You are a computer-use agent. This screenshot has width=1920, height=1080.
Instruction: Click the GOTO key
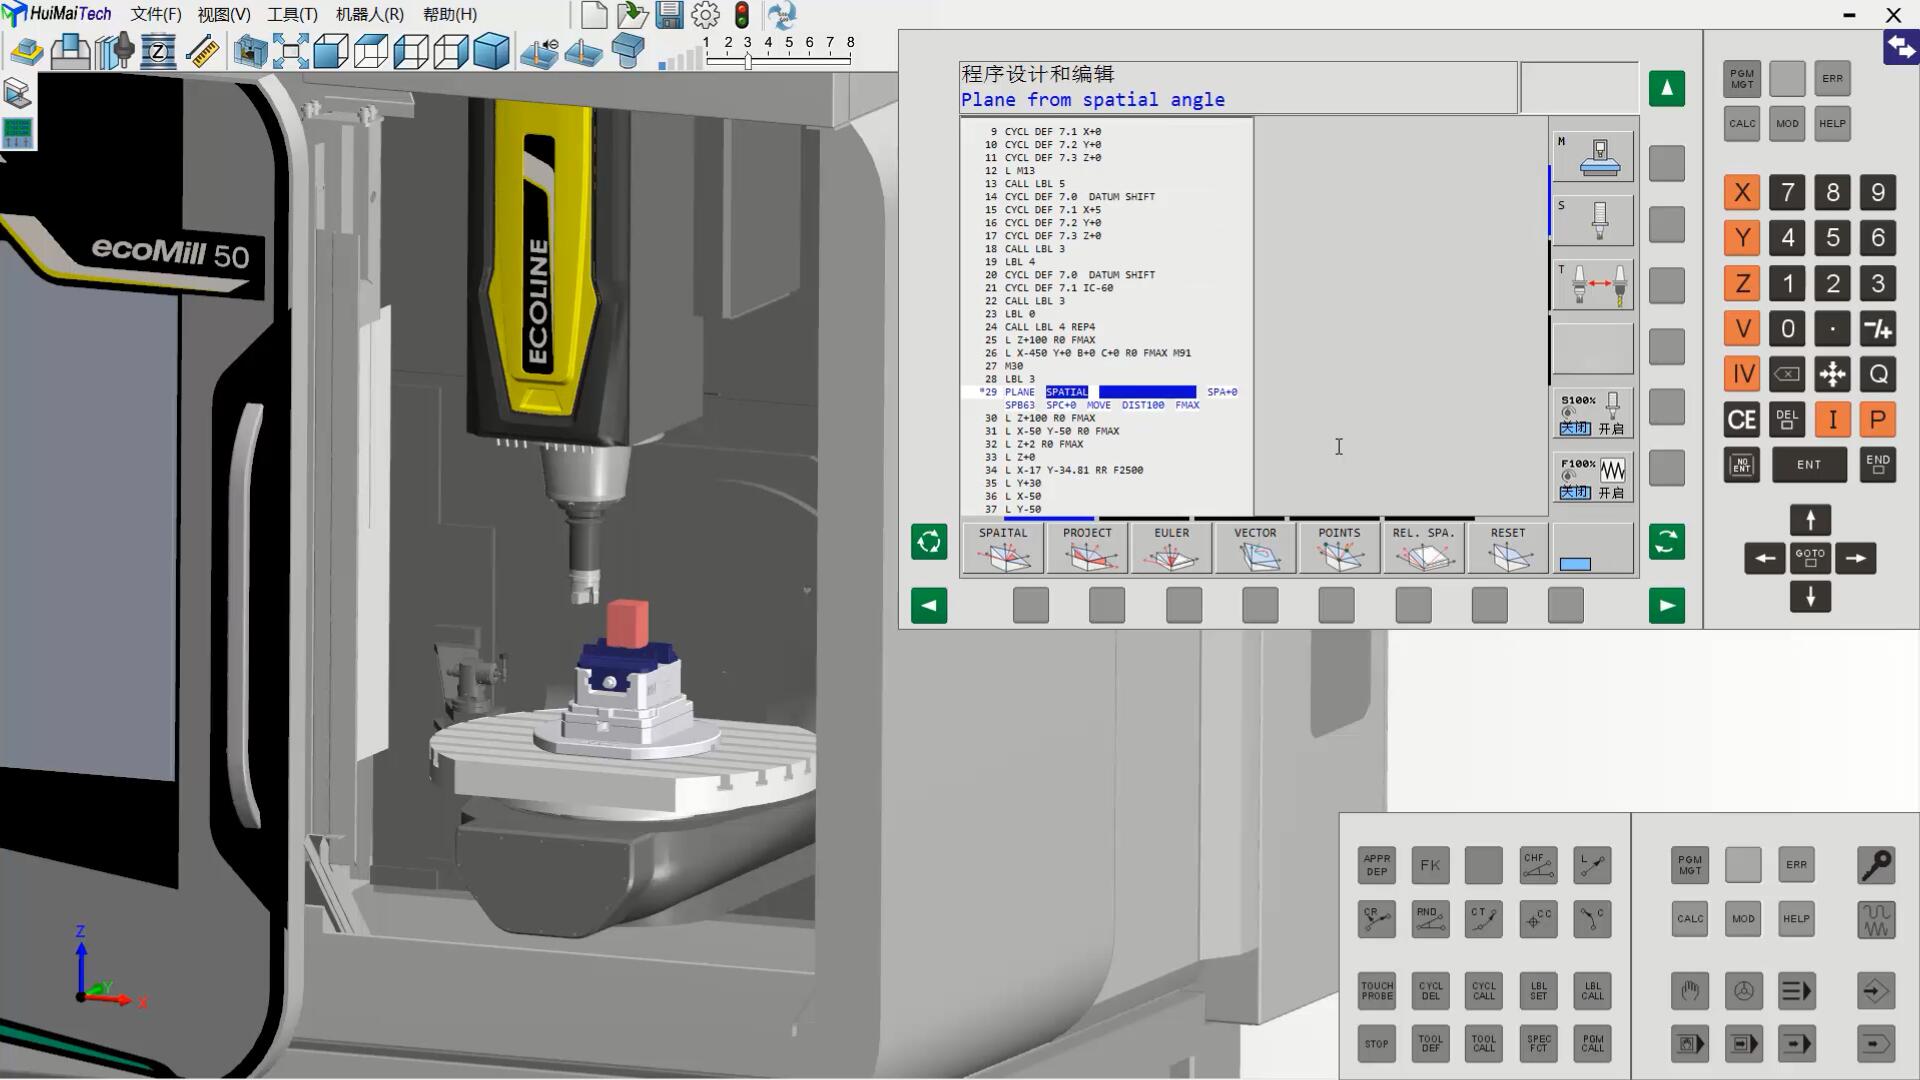coord(1810,558)
